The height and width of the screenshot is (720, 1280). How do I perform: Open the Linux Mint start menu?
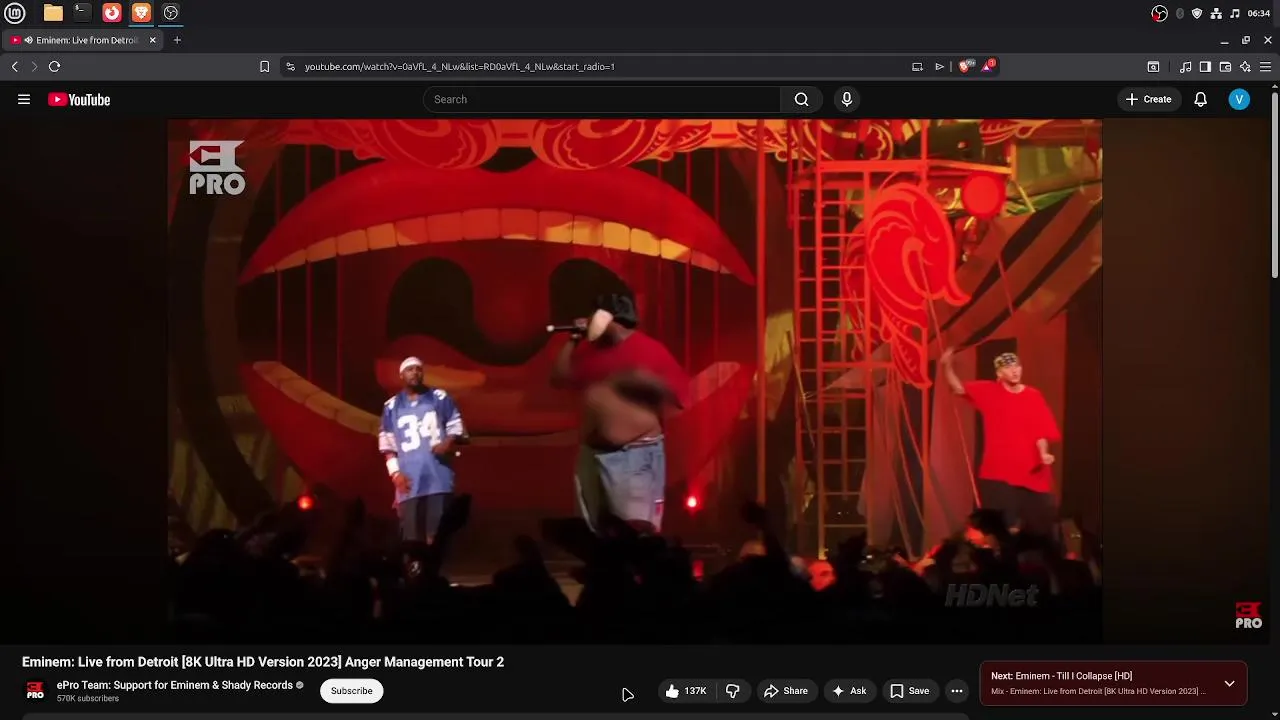pyautogui.click(x=14, y=13)
